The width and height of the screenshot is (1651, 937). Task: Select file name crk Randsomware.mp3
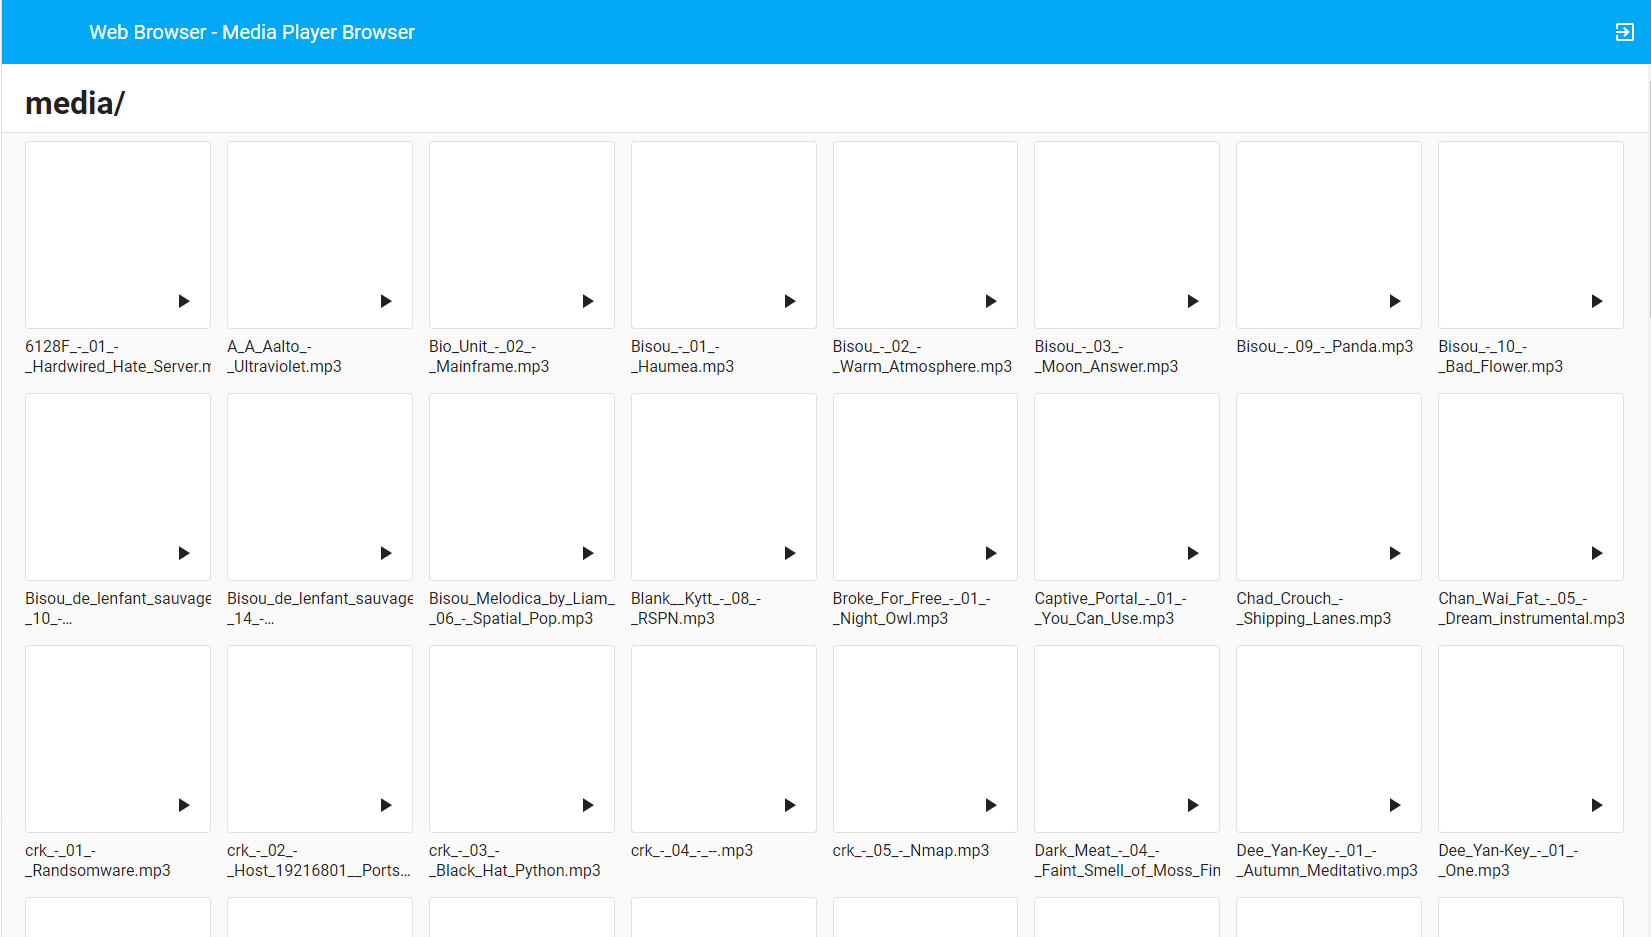(x=98, y=861)
